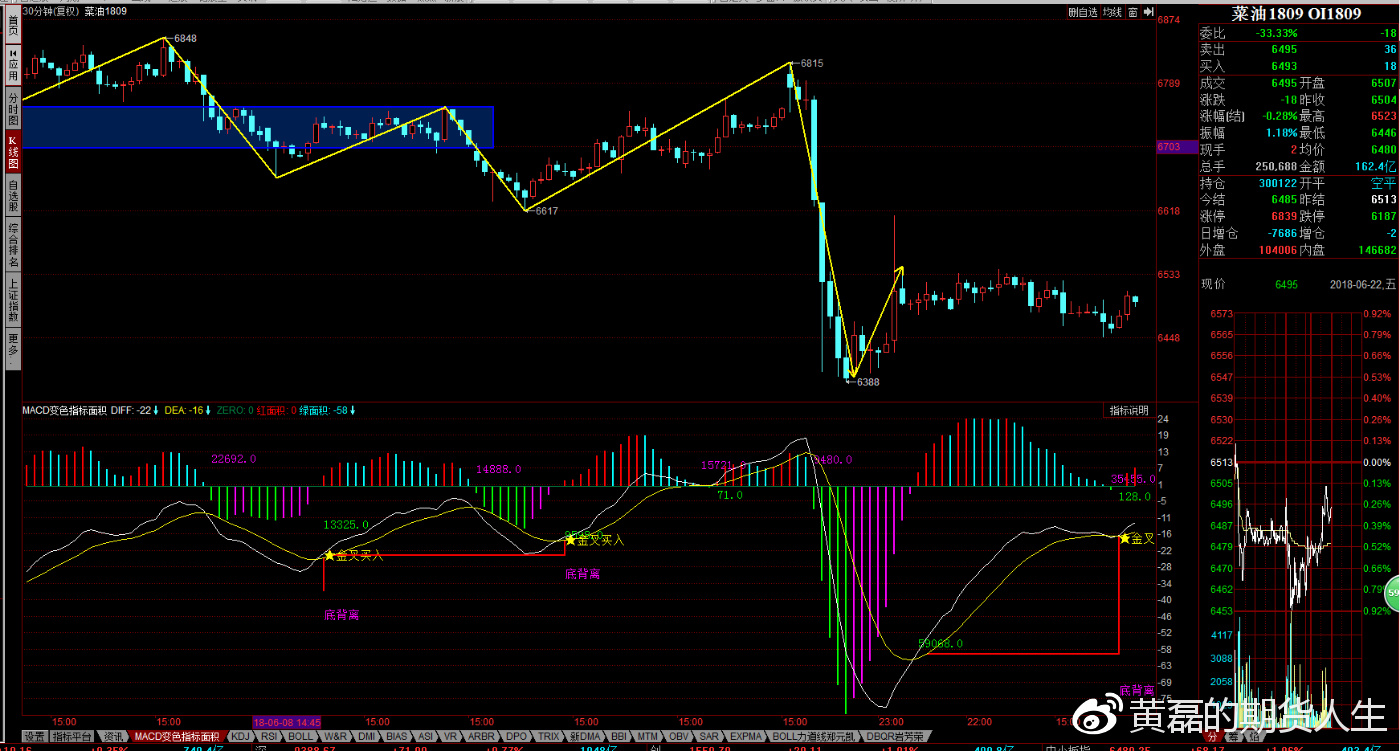Click the 卖出 price 6495
The width and height of the screenshot is (1400, 751).
1284,49
